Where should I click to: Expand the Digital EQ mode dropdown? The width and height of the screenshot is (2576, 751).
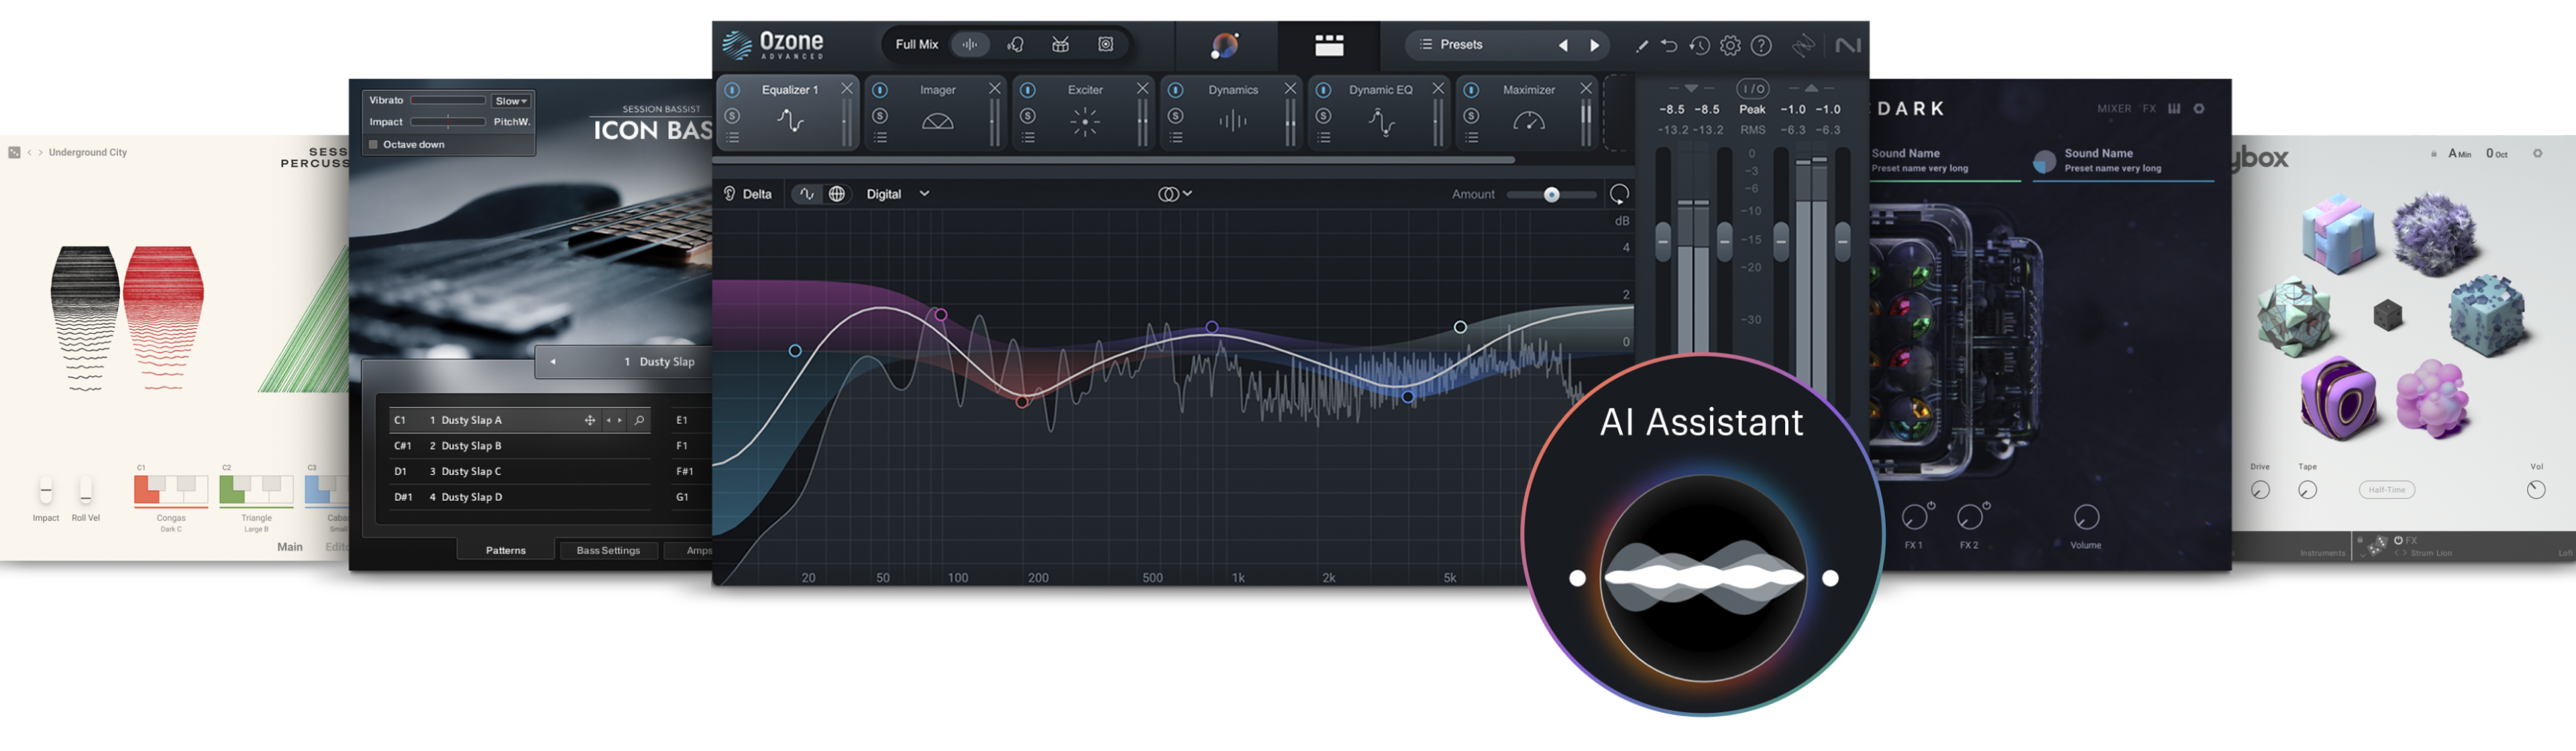898,194
